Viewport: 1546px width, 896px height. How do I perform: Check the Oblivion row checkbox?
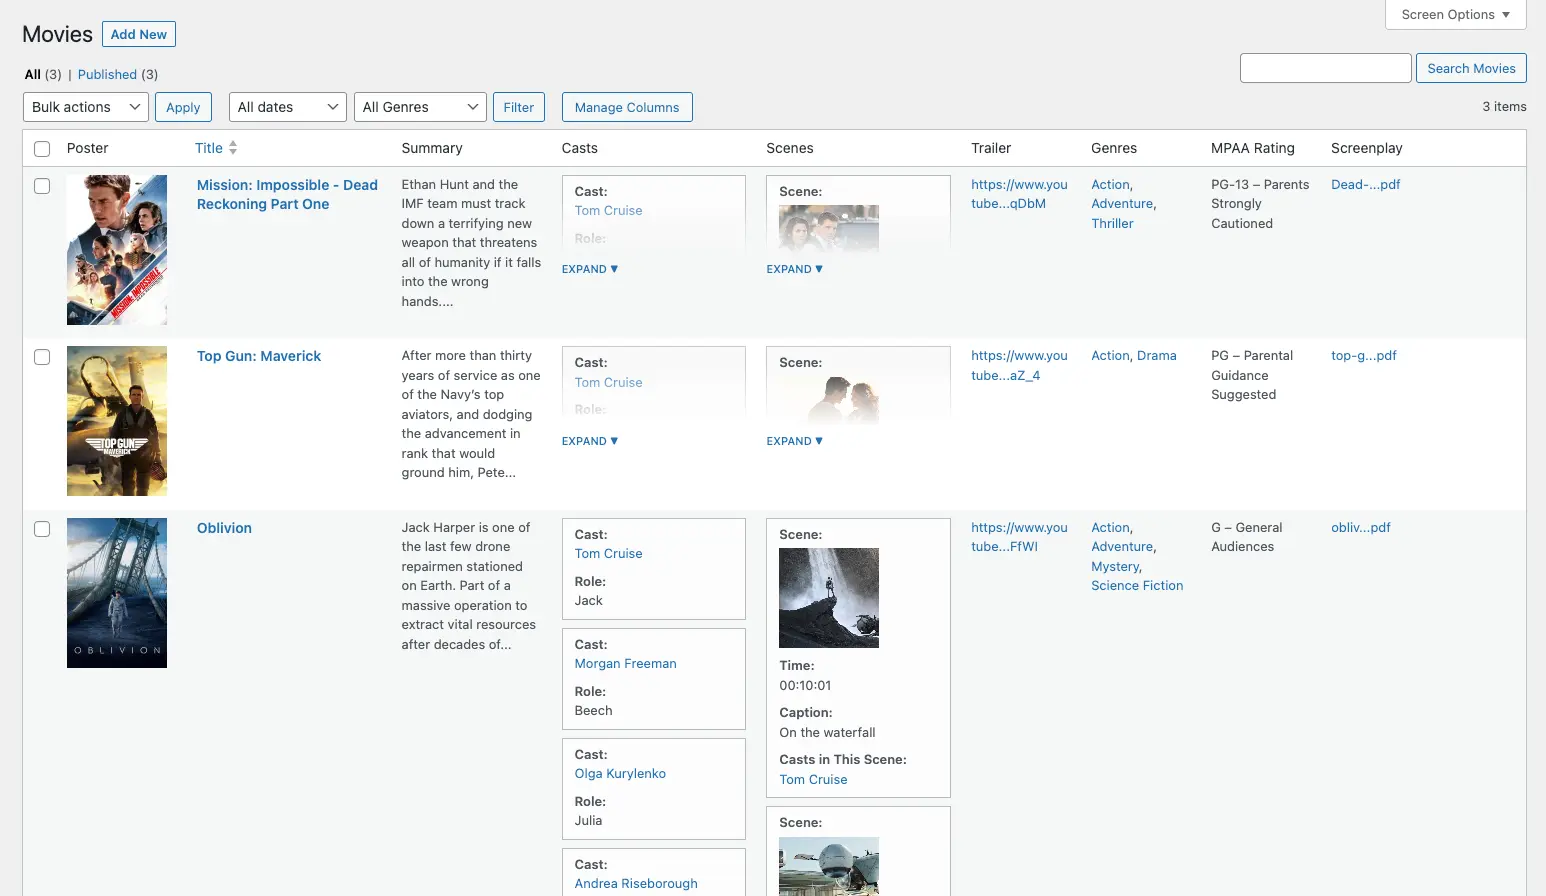point(42,529)
